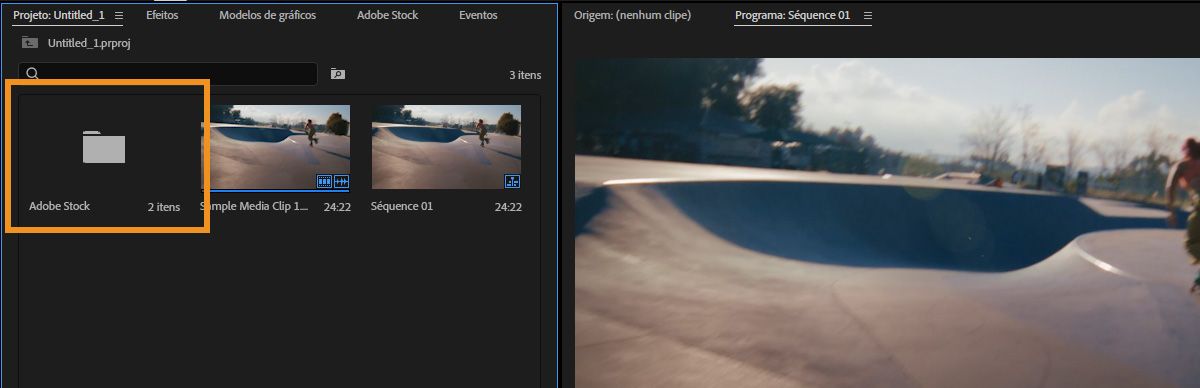This screenshot has width=1200, height=388.
Task: Focus the project search input field
Action: [x=169, y=74]
